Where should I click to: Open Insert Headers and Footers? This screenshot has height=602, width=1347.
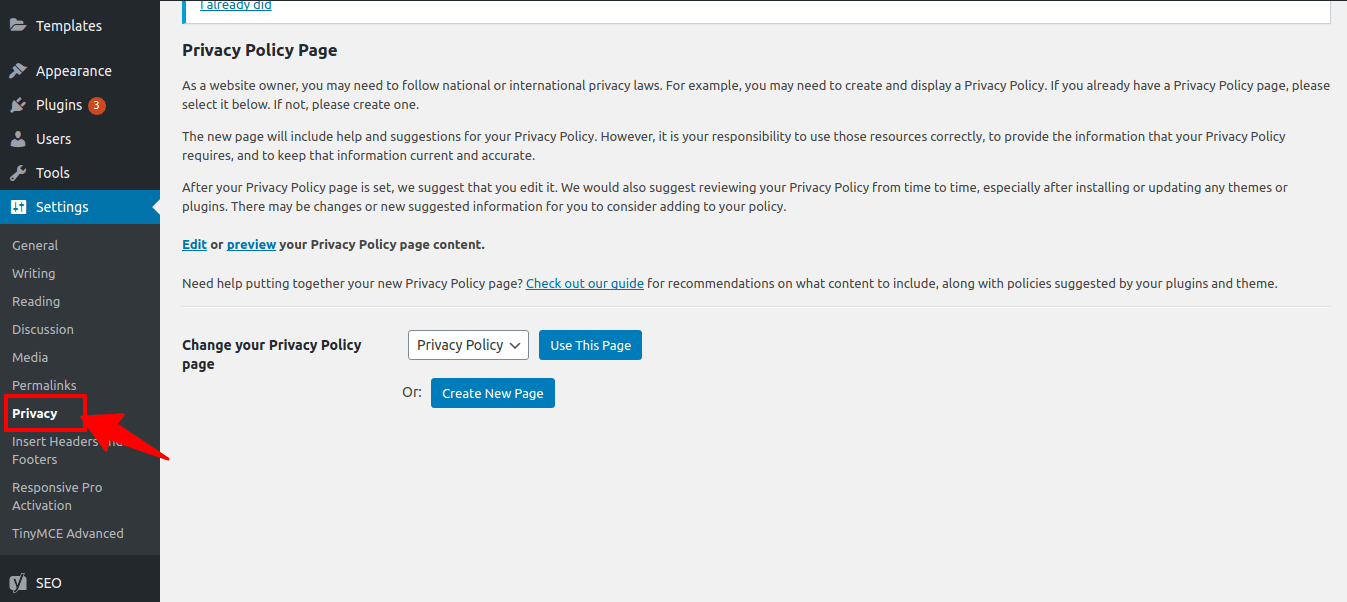[x=55, y=450]
